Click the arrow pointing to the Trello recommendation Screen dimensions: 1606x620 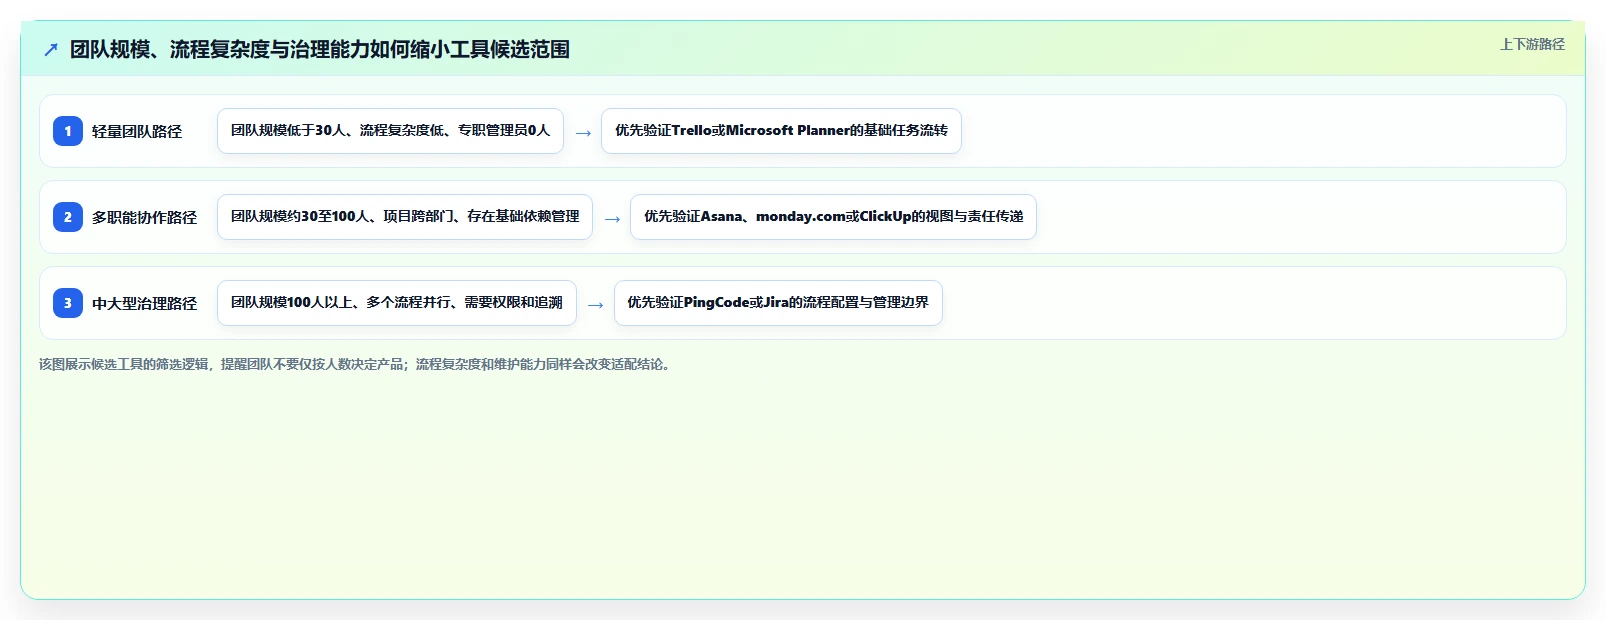583,133
